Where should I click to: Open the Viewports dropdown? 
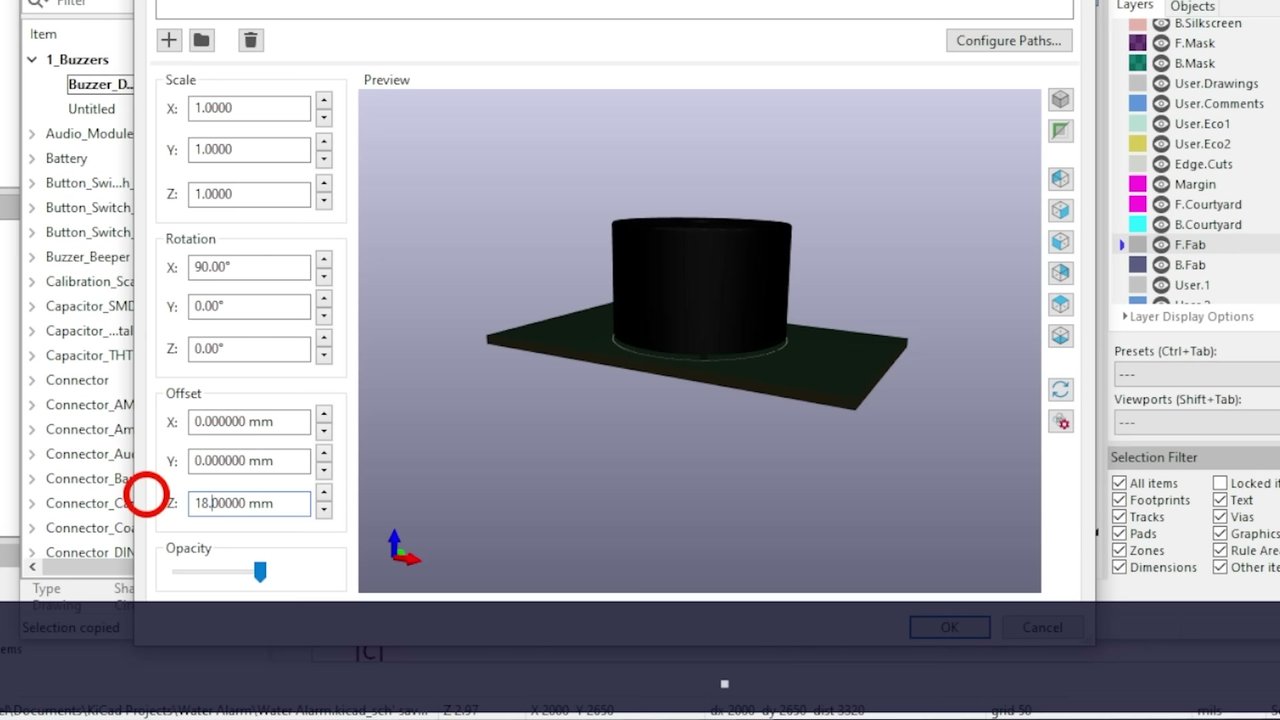pyautogui.click(x=1197, y=422)
